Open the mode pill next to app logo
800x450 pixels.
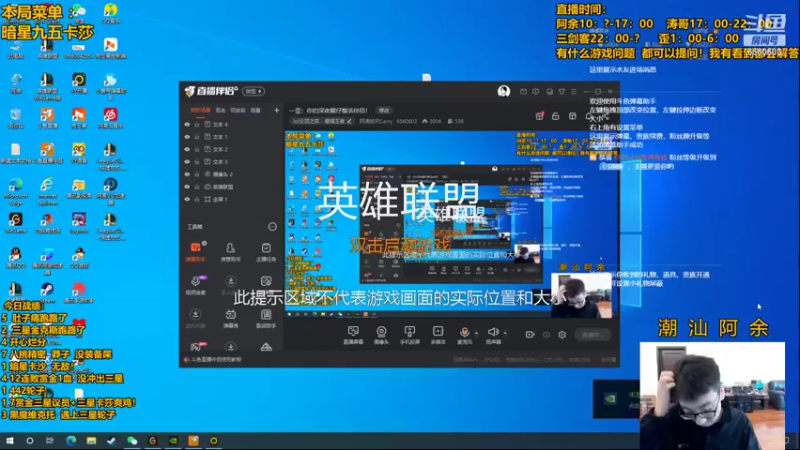click(x=254, y=91)
